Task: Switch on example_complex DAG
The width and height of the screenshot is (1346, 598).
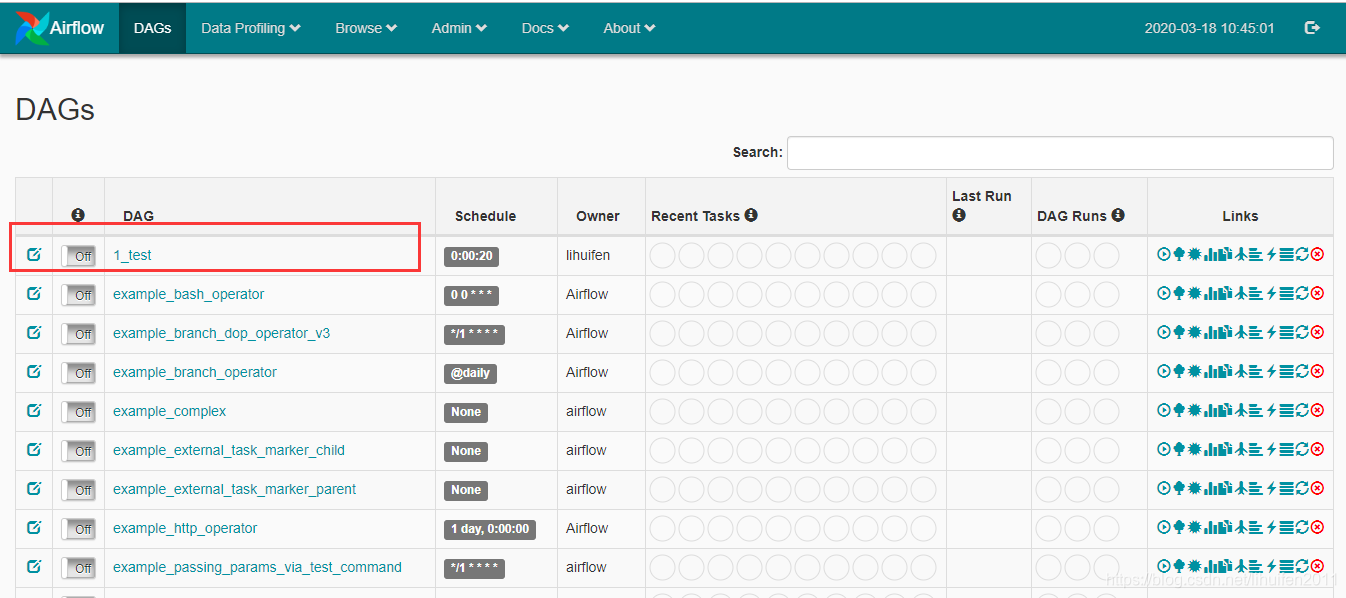Action: click(78, 412)
